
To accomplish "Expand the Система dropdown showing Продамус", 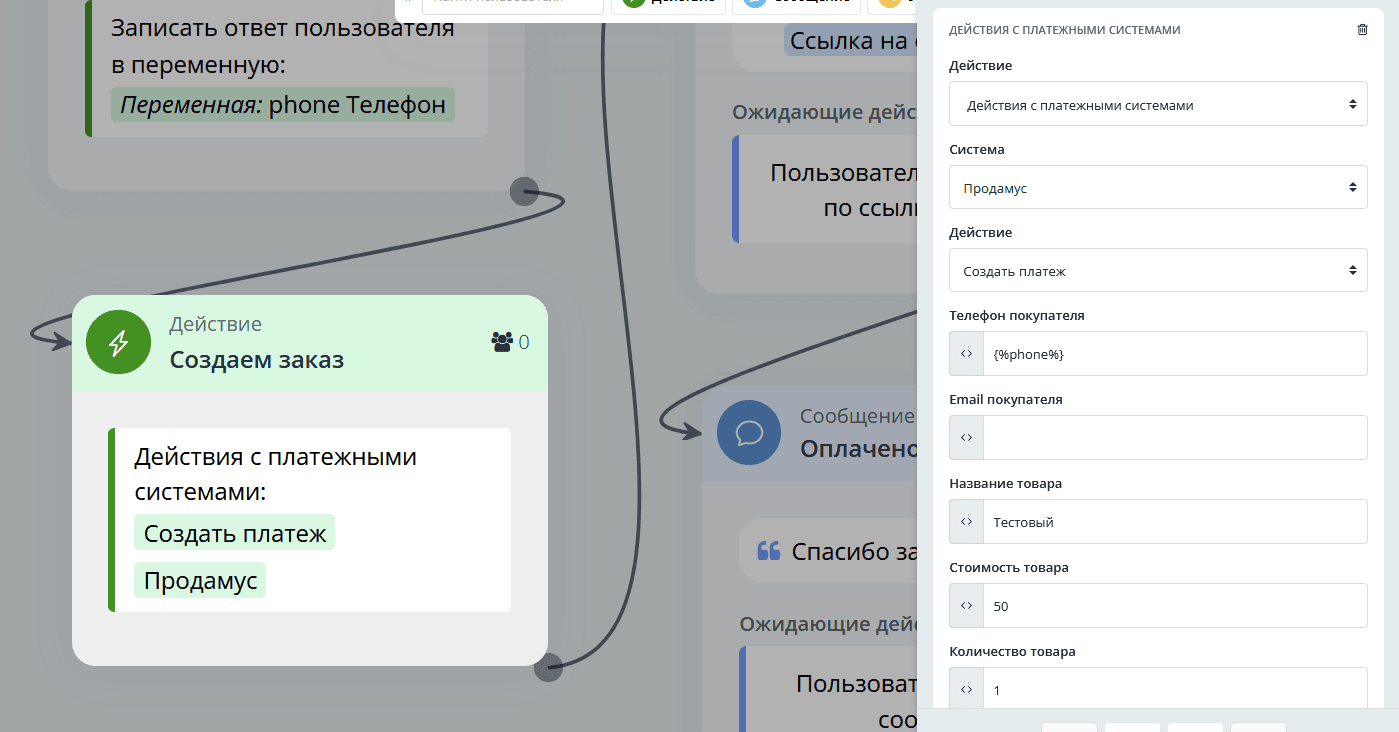I will pyautogui.click(x=1157, y=187).
